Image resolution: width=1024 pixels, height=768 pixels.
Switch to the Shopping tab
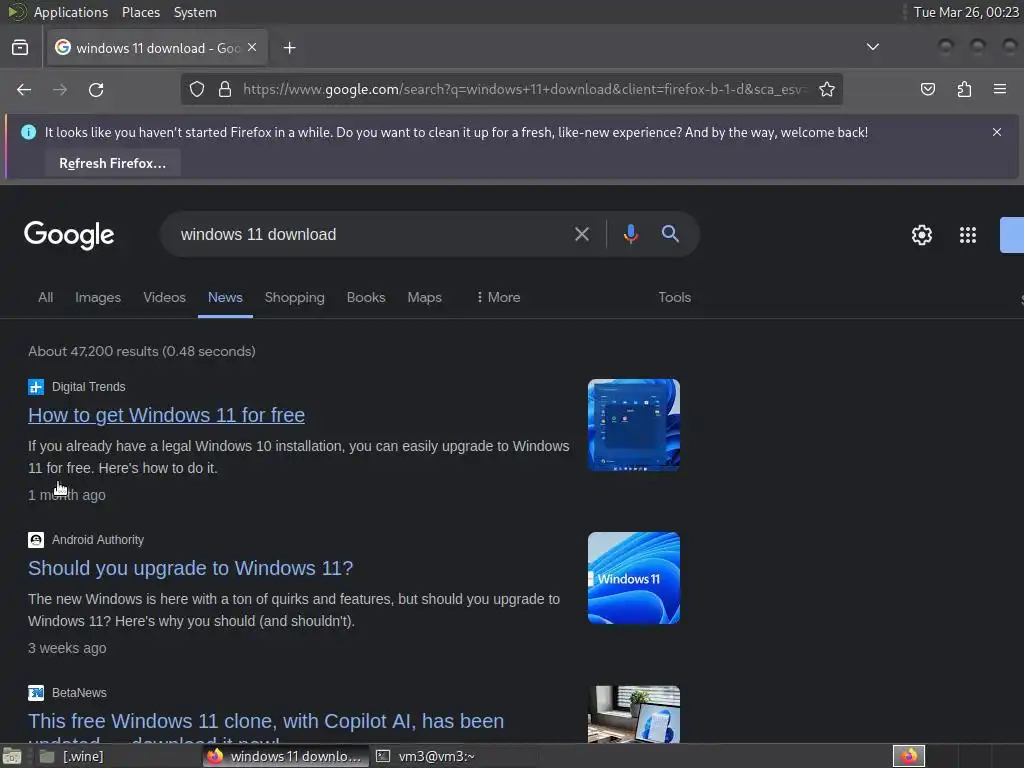coord(295,297)
